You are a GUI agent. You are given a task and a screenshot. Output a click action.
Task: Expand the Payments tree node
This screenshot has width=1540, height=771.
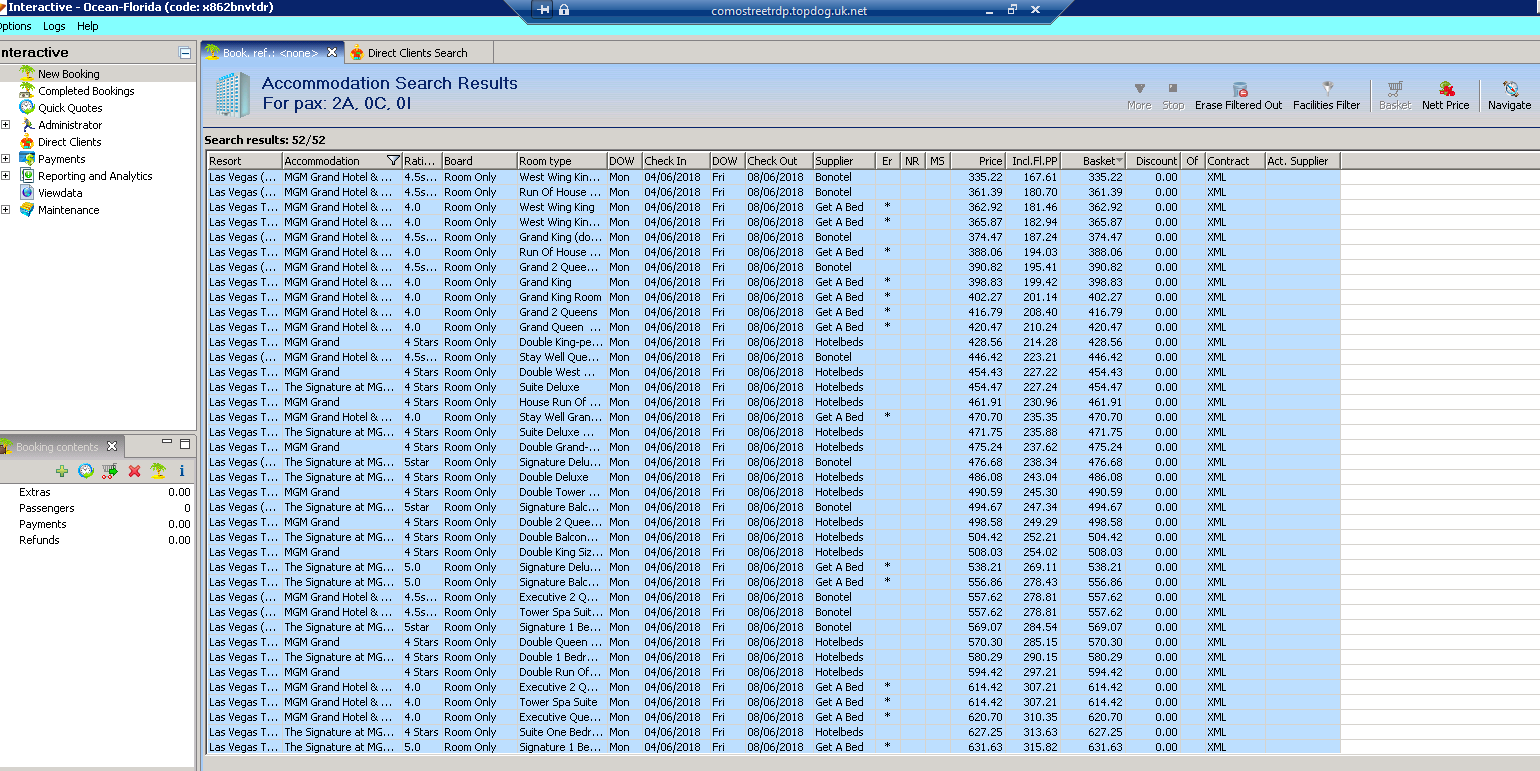[6, 159]
